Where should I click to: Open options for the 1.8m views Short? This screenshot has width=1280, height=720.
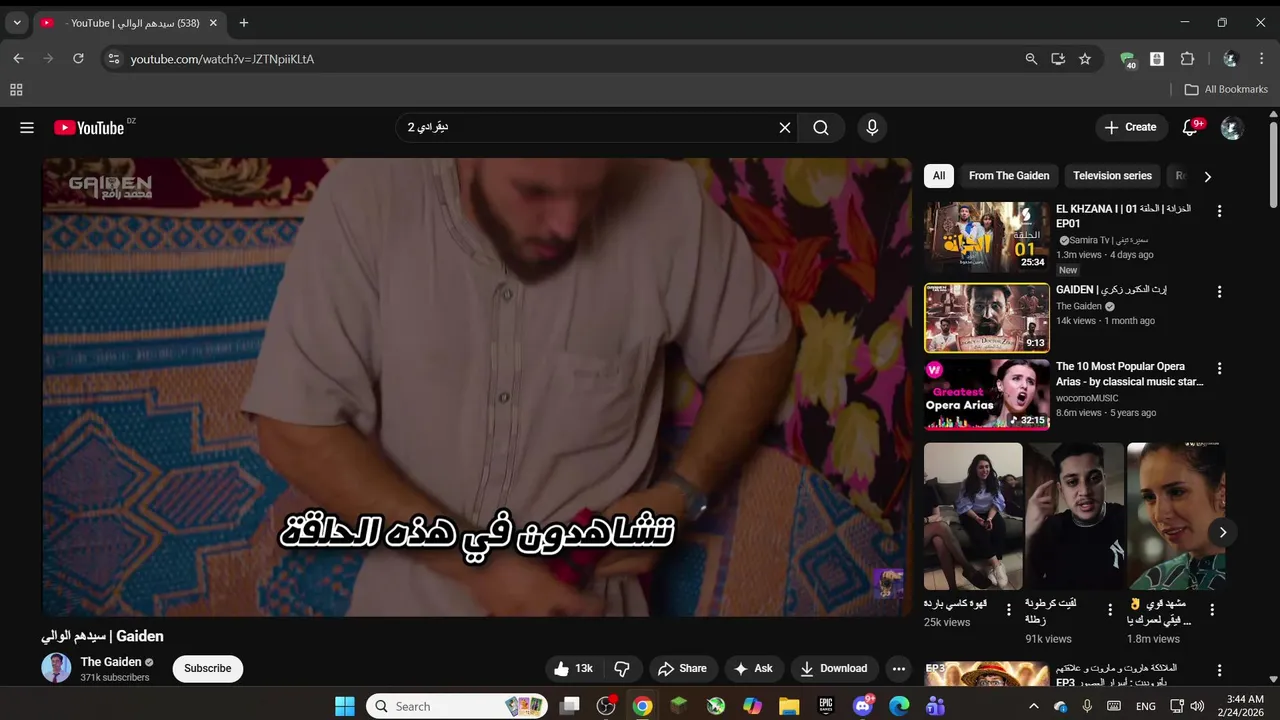1212,610
